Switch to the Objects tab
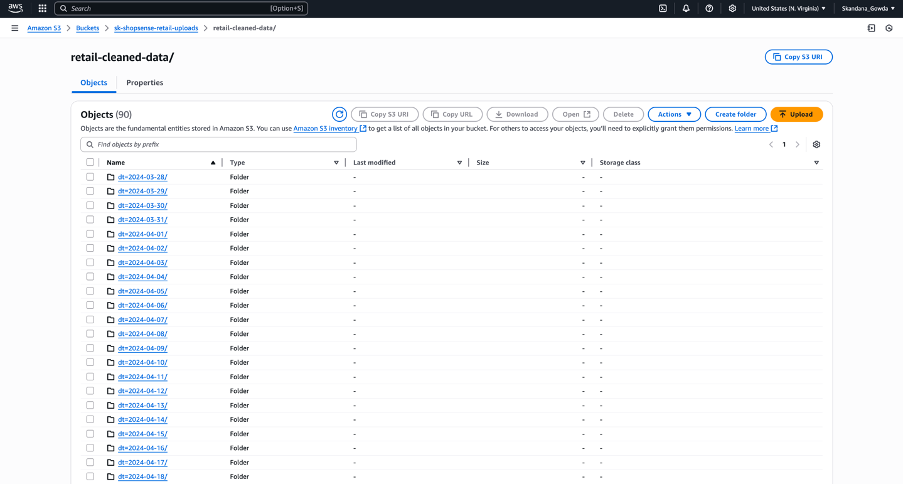The height and width of the screenshot is (484, 904). coord(94,82)
